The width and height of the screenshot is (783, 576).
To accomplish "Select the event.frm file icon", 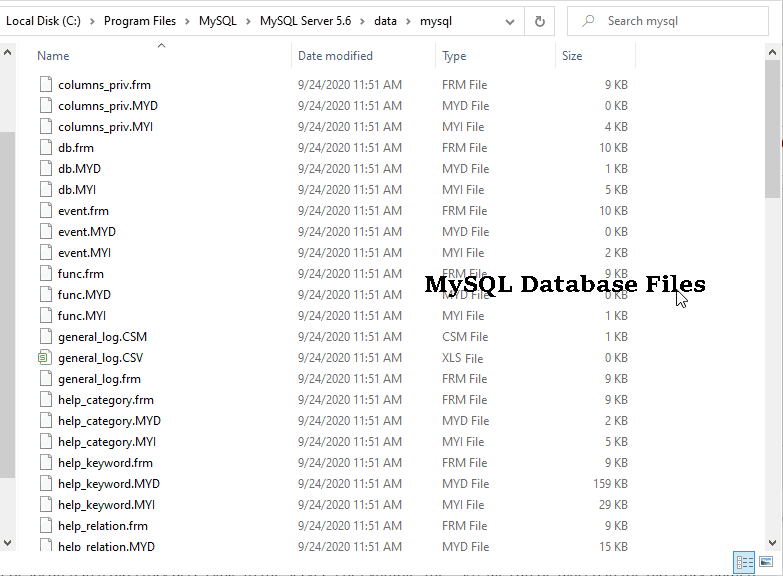I will click(45, 211).
